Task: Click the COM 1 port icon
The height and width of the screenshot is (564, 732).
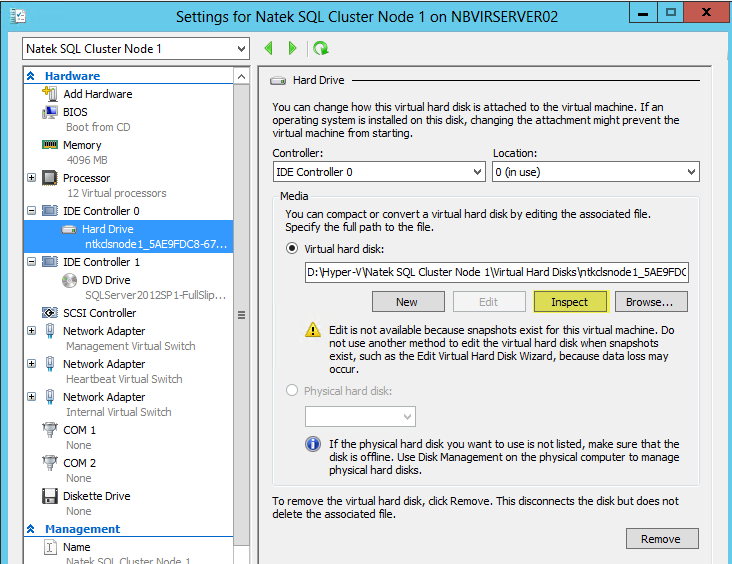Action: click(50, 430)
